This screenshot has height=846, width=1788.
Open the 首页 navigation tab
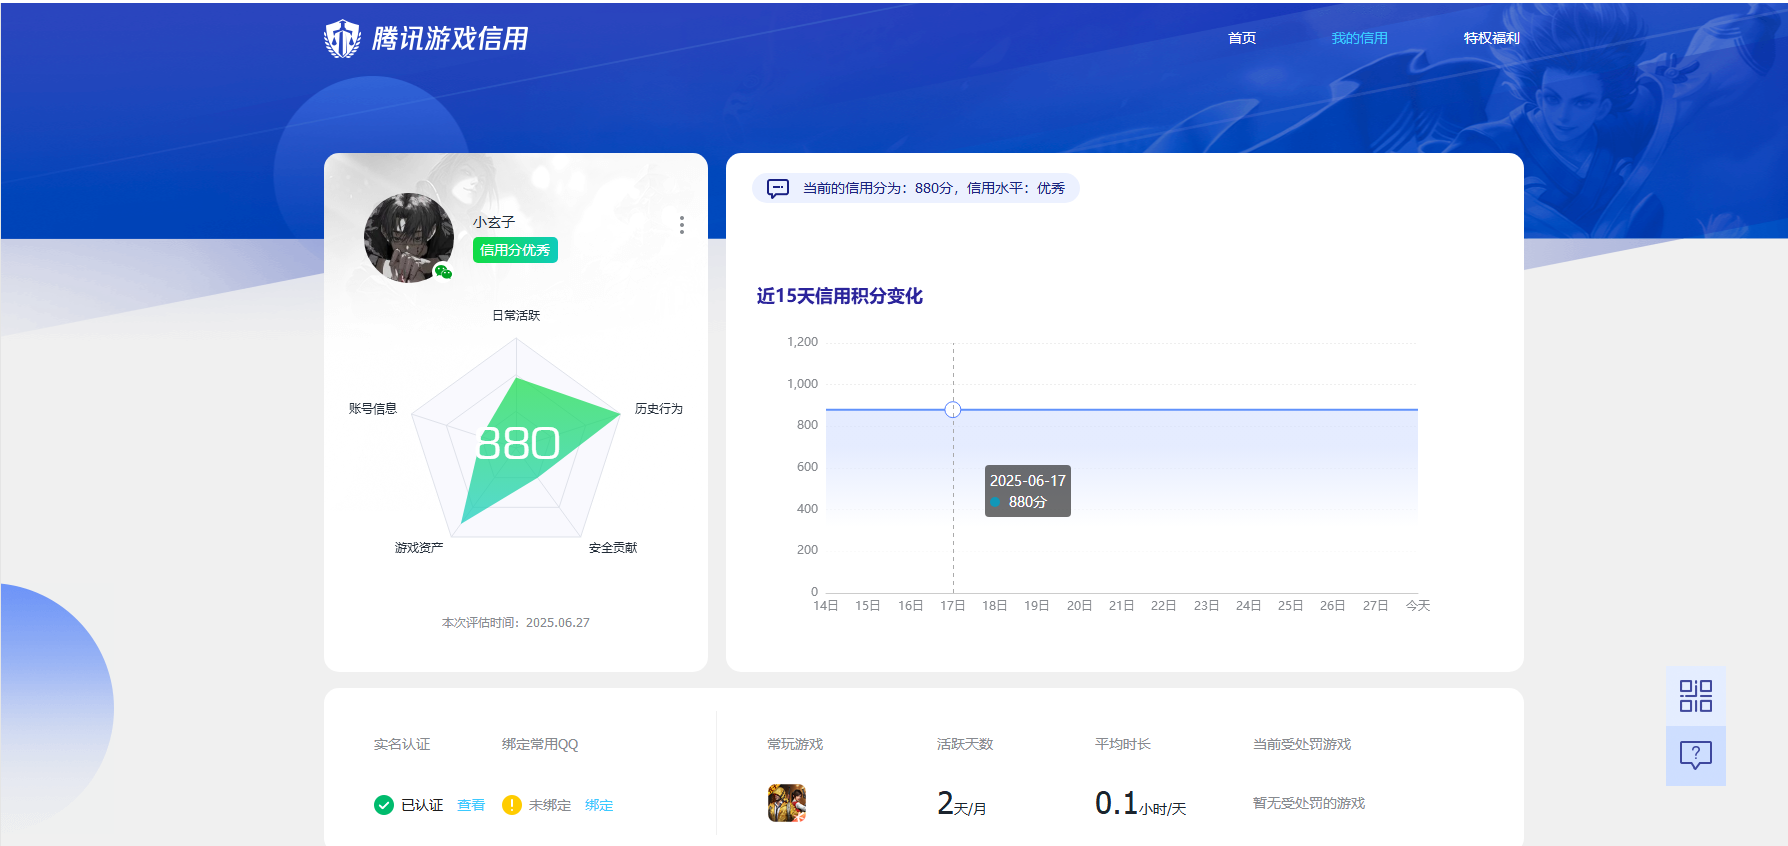click(1242, 38)
